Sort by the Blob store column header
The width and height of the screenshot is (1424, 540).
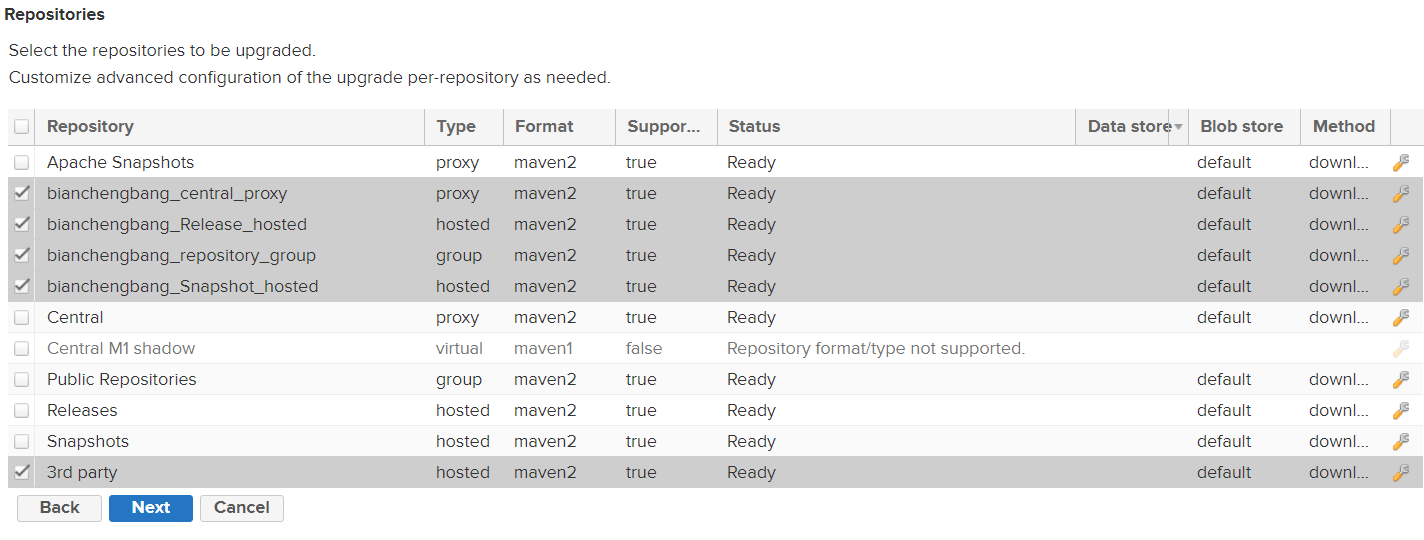[x=1241, y=126]
